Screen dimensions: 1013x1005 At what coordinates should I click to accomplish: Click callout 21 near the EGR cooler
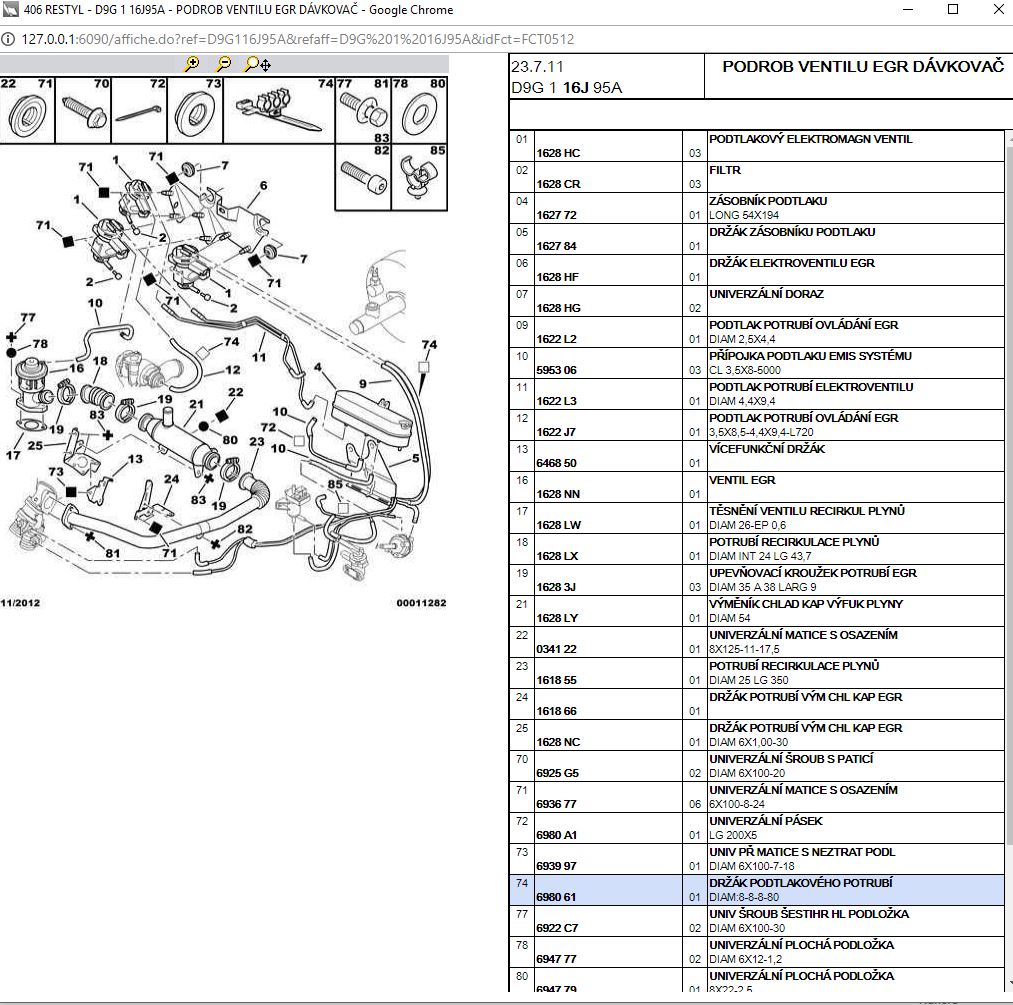(196, 404)
